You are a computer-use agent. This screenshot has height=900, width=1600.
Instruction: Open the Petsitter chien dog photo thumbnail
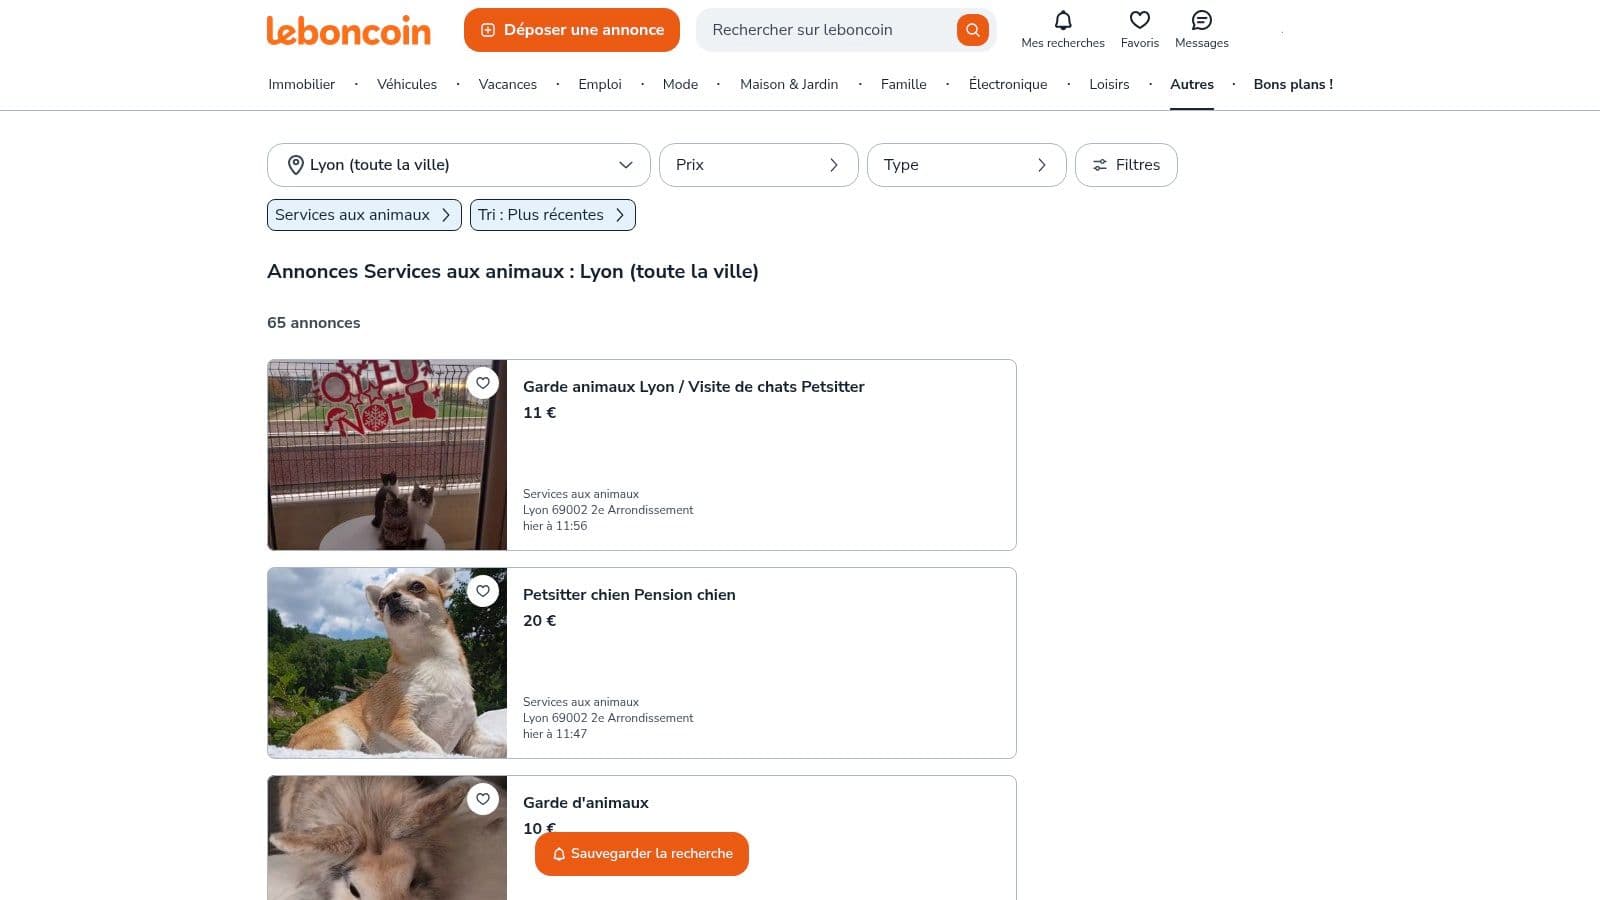pos(387,663)
